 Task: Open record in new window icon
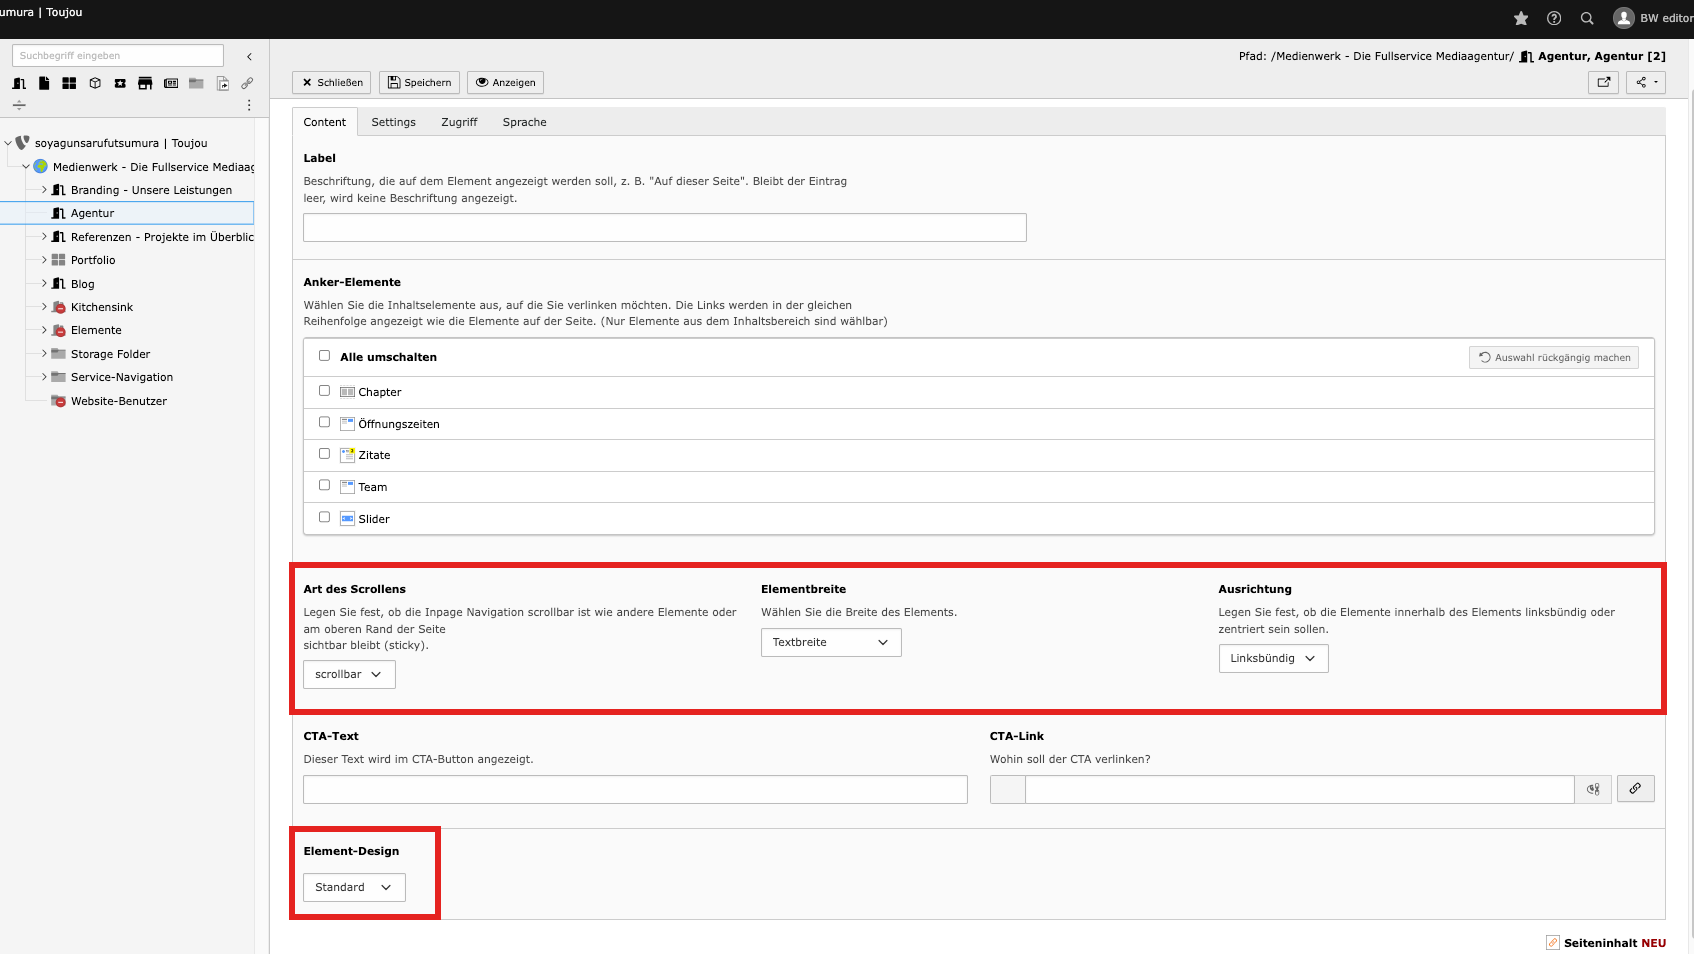[x=1603, y=82]
